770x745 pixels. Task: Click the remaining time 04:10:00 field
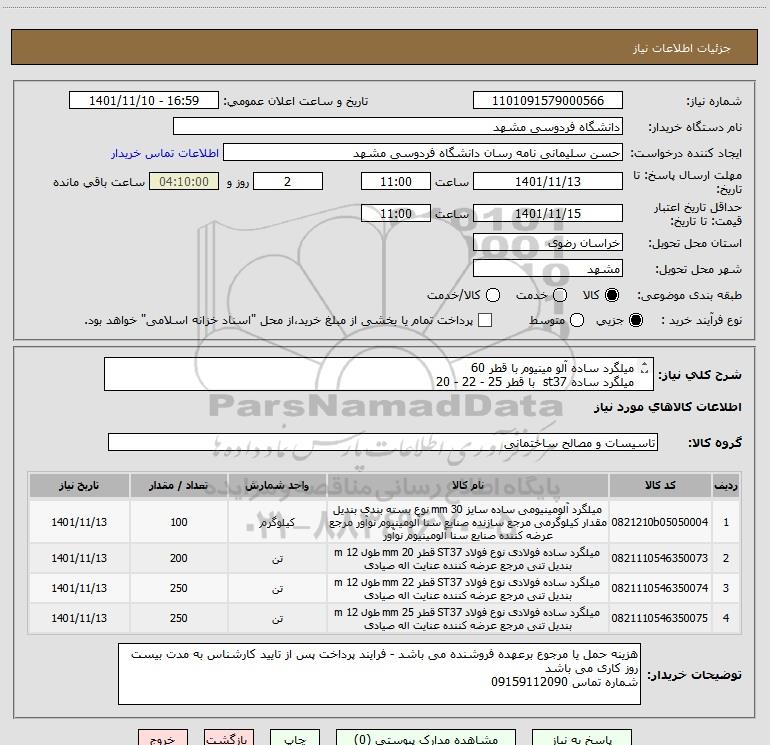tap(184, 181)
